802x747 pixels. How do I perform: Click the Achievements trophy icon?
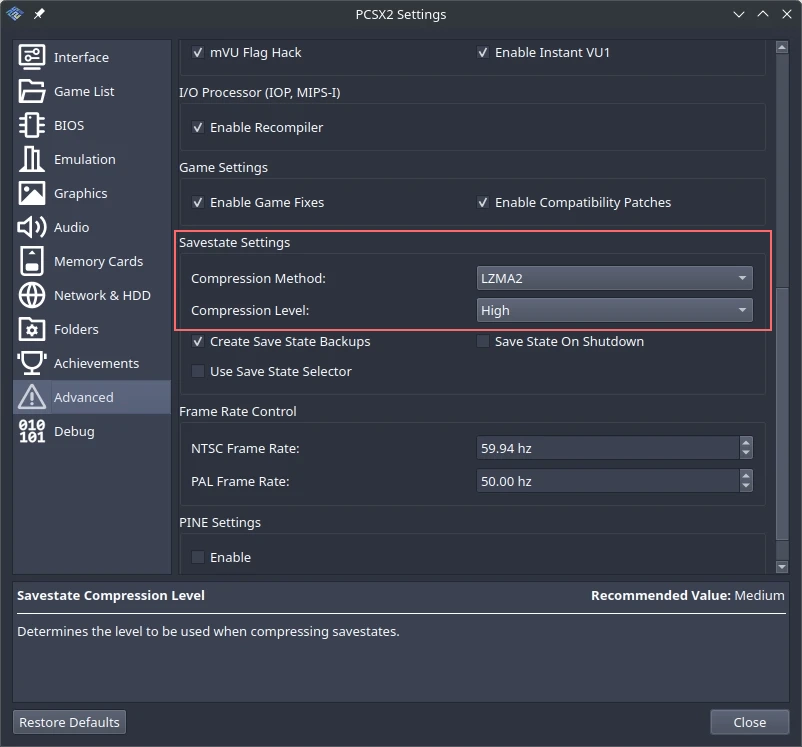[x=32, y=363]
